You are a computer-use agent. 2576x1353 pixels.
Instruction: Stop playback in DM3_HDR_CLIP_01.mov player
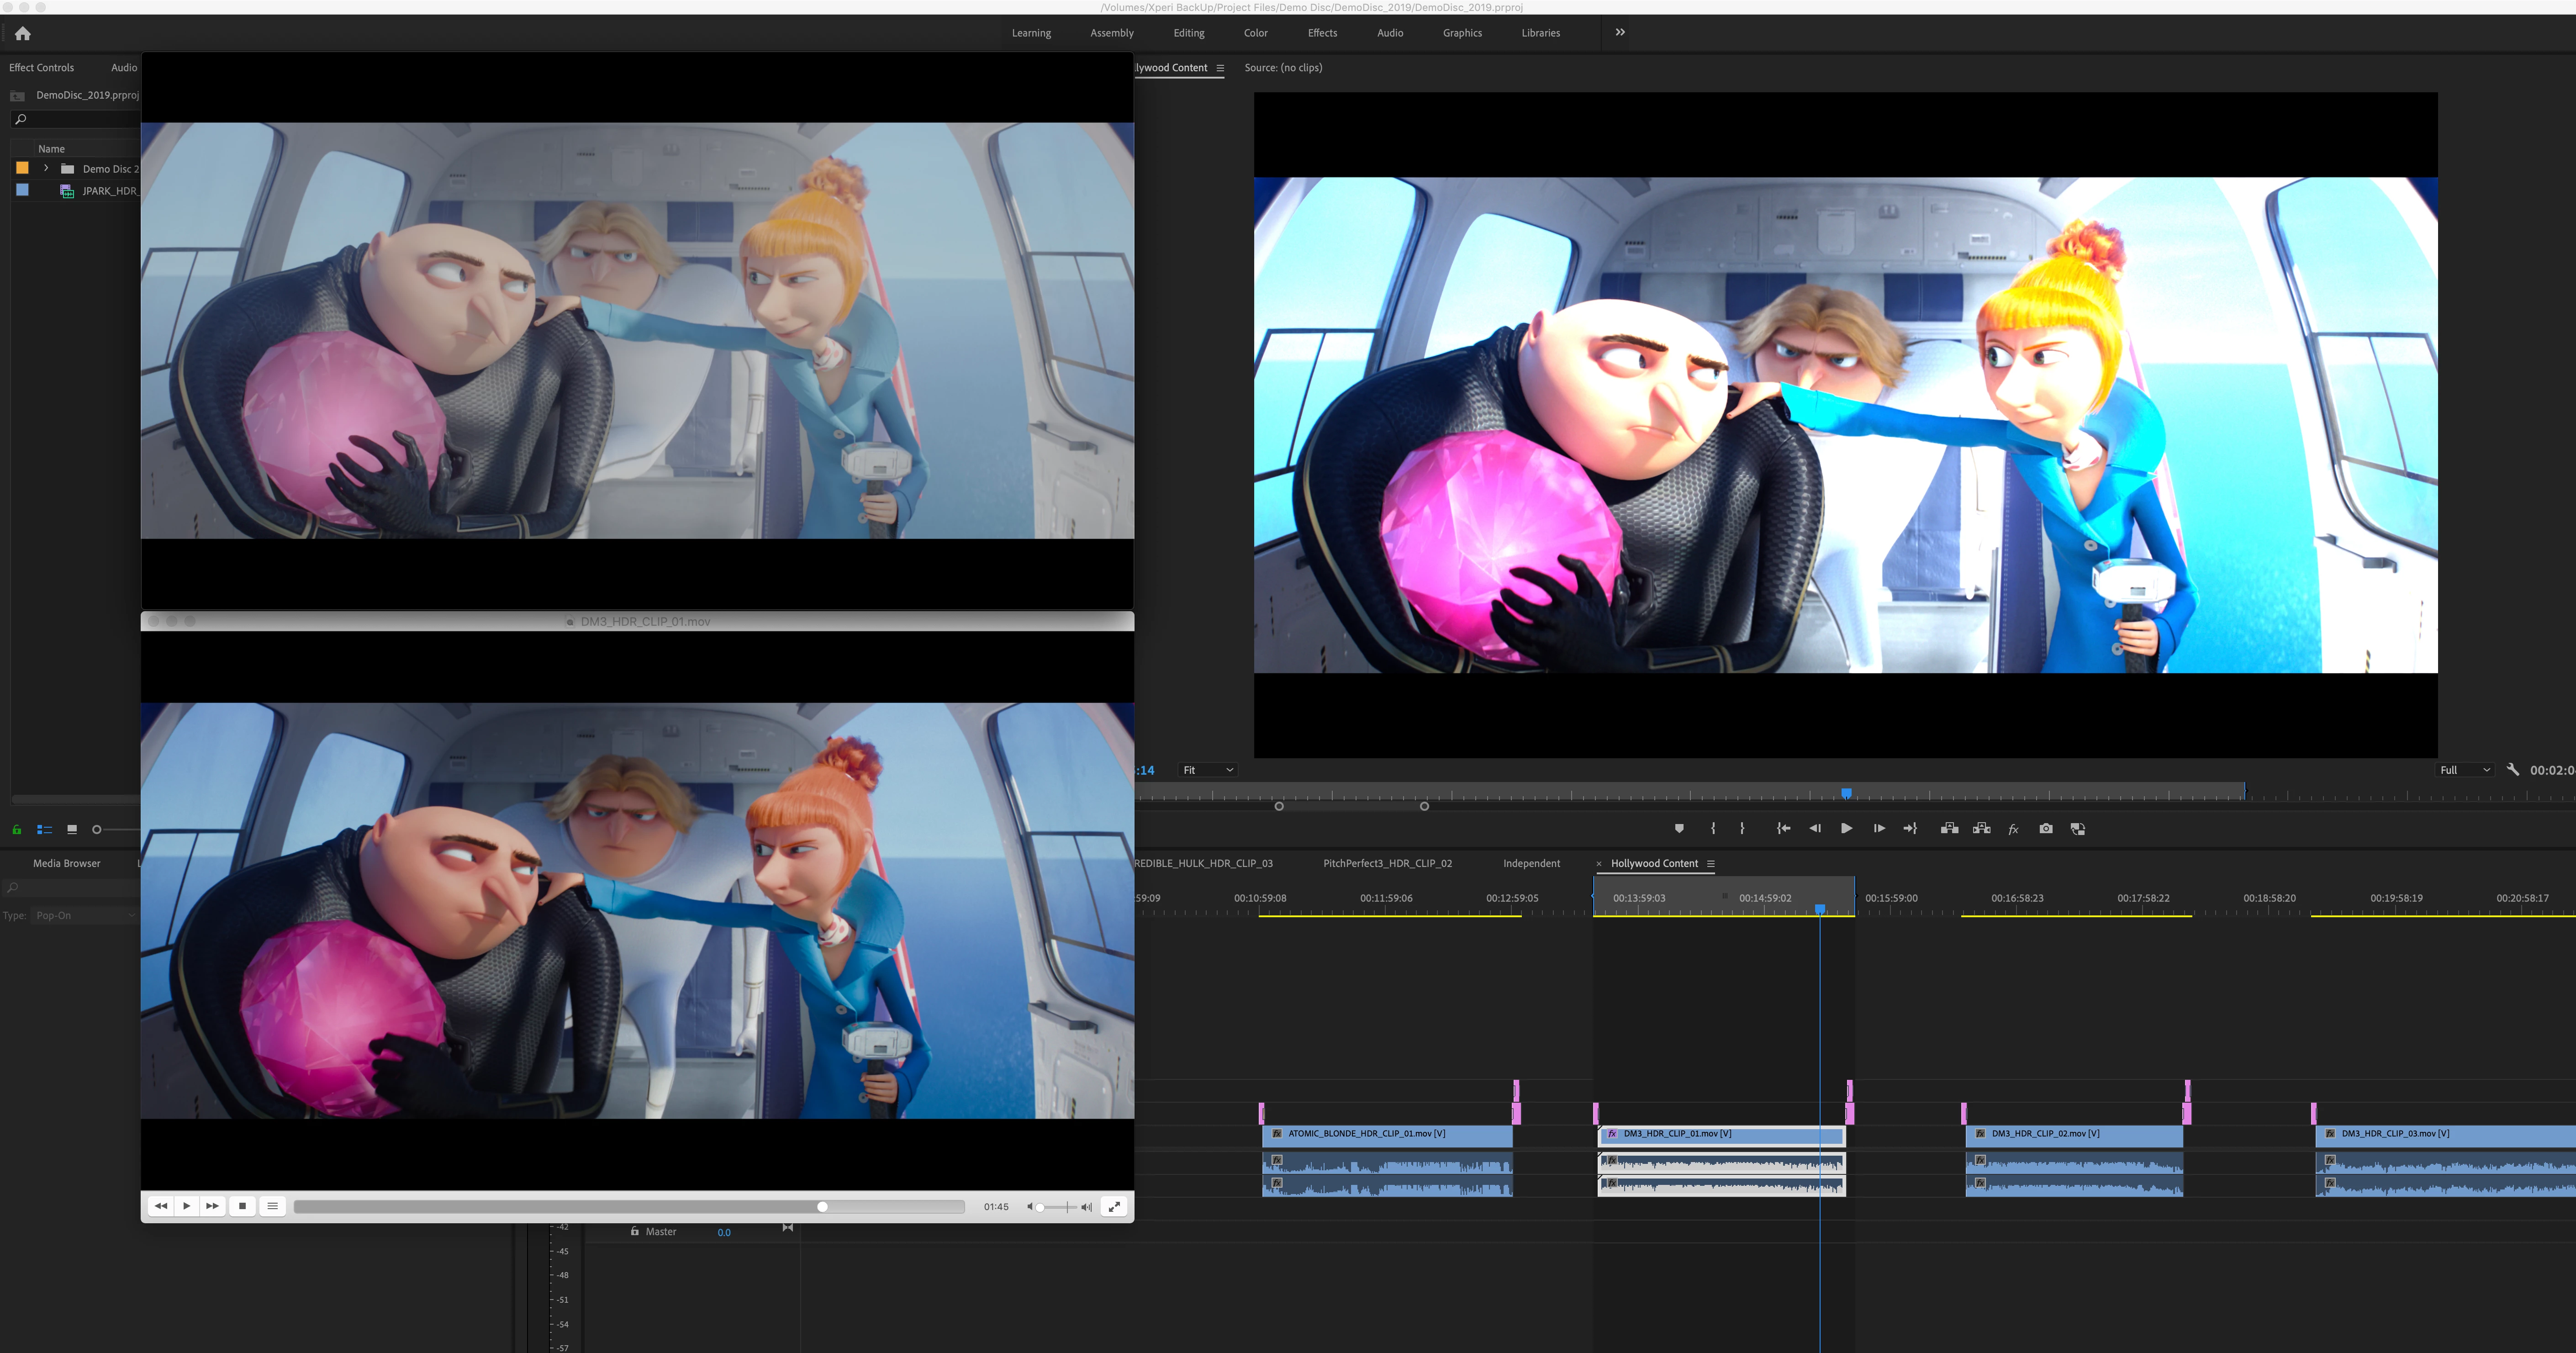pyautogui.click(x=242, y=1206)
